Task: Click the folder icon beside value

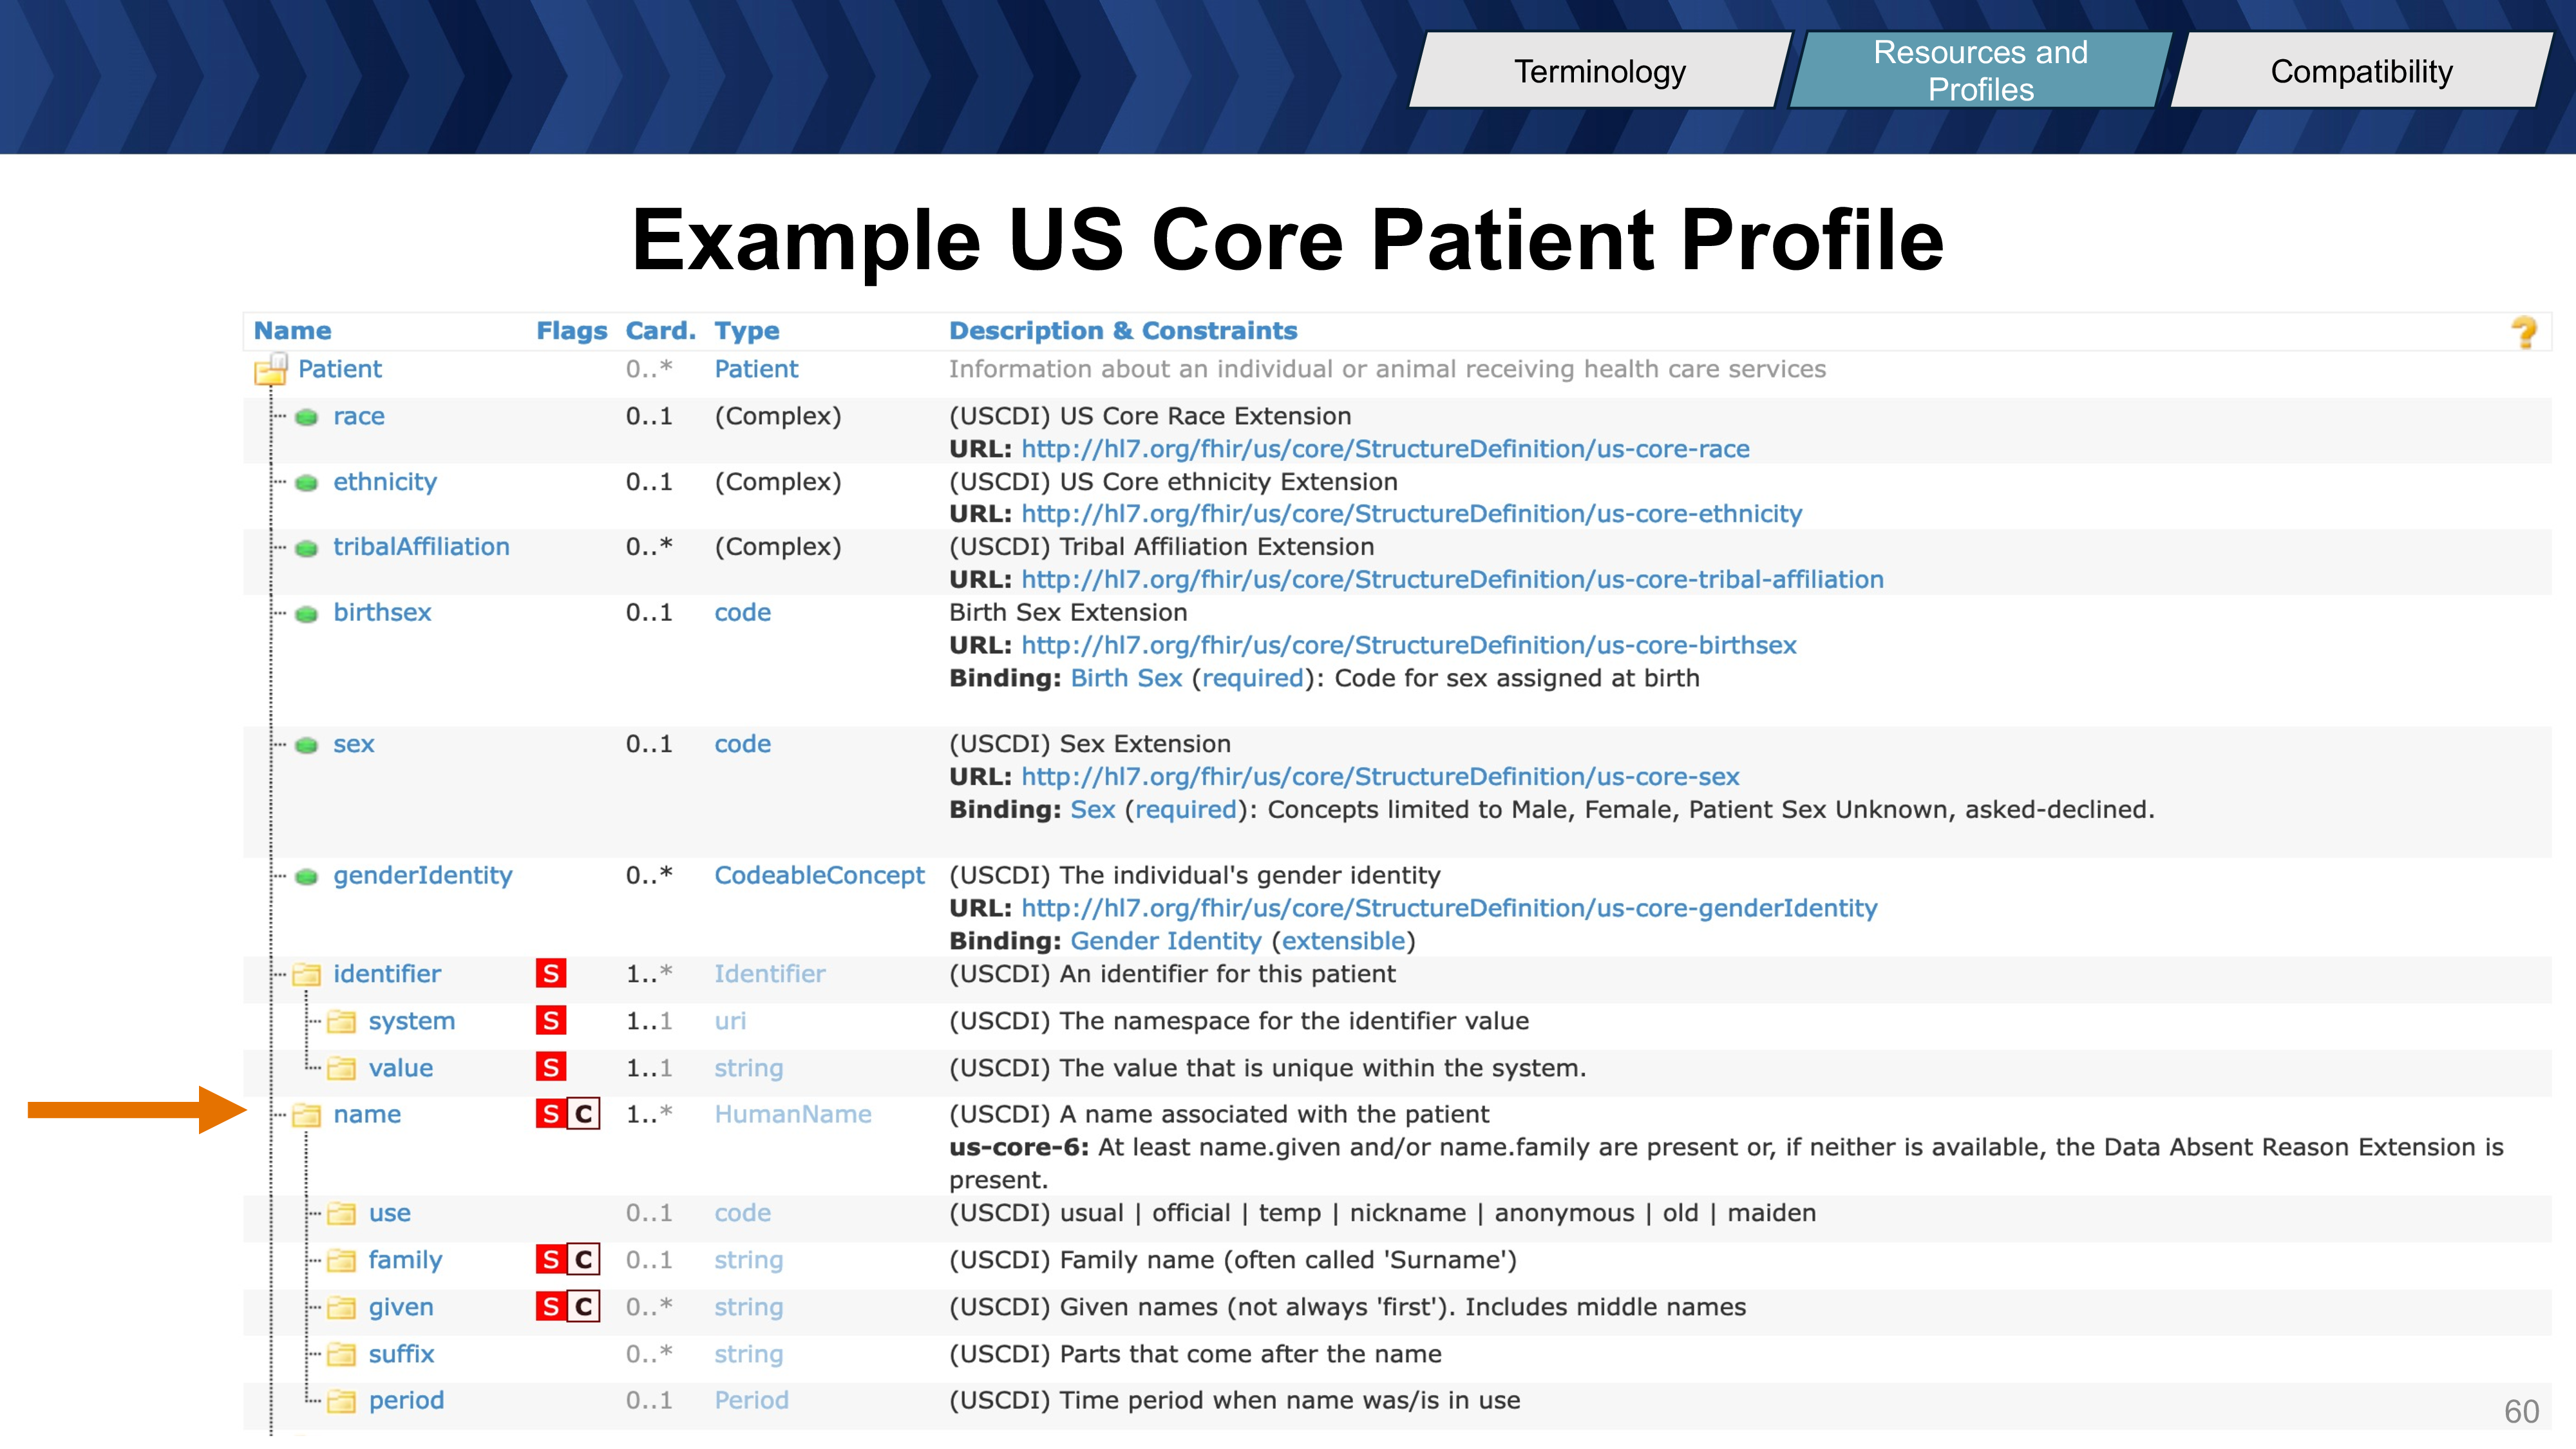Action: (x=341, y=1069)
